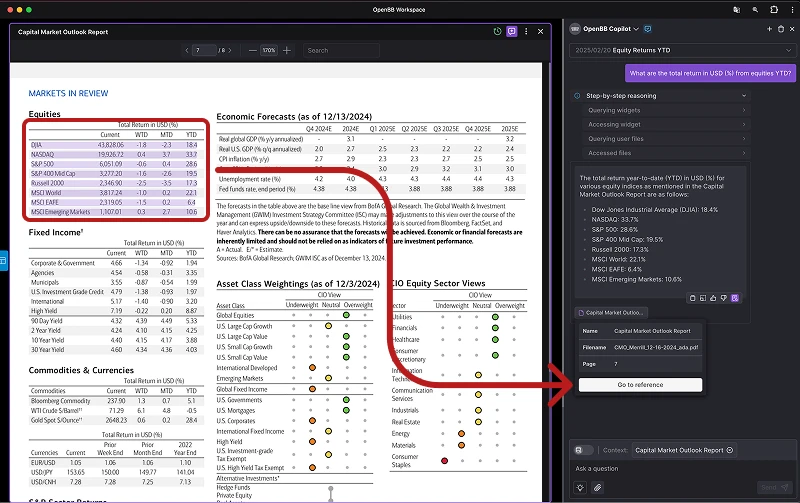
Task: Click the thumbs up icon on the response
Action: (x=714, y=297)
